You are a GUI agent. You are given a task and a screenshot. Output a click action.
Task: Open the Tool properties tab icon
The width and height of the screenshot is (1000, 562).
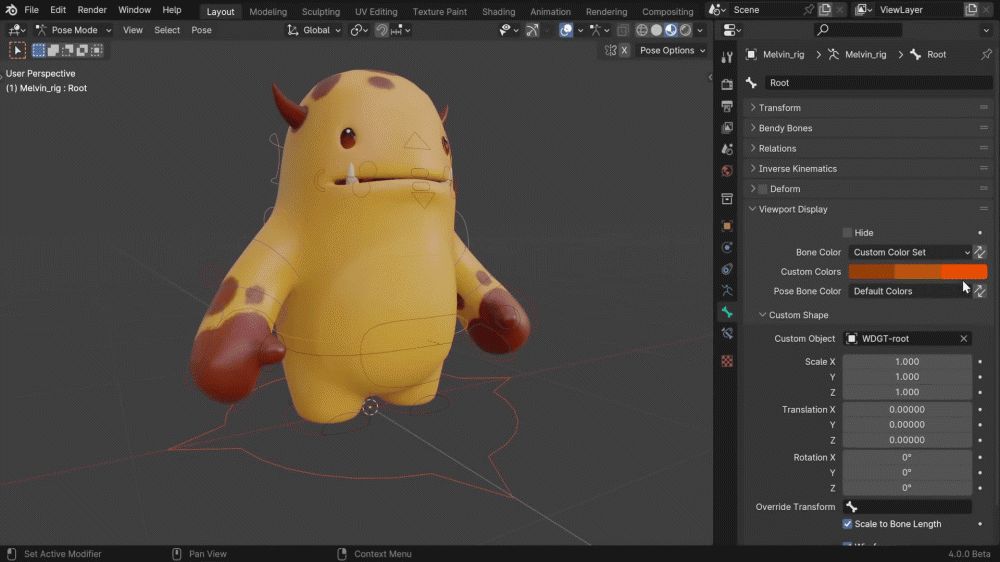727,57
